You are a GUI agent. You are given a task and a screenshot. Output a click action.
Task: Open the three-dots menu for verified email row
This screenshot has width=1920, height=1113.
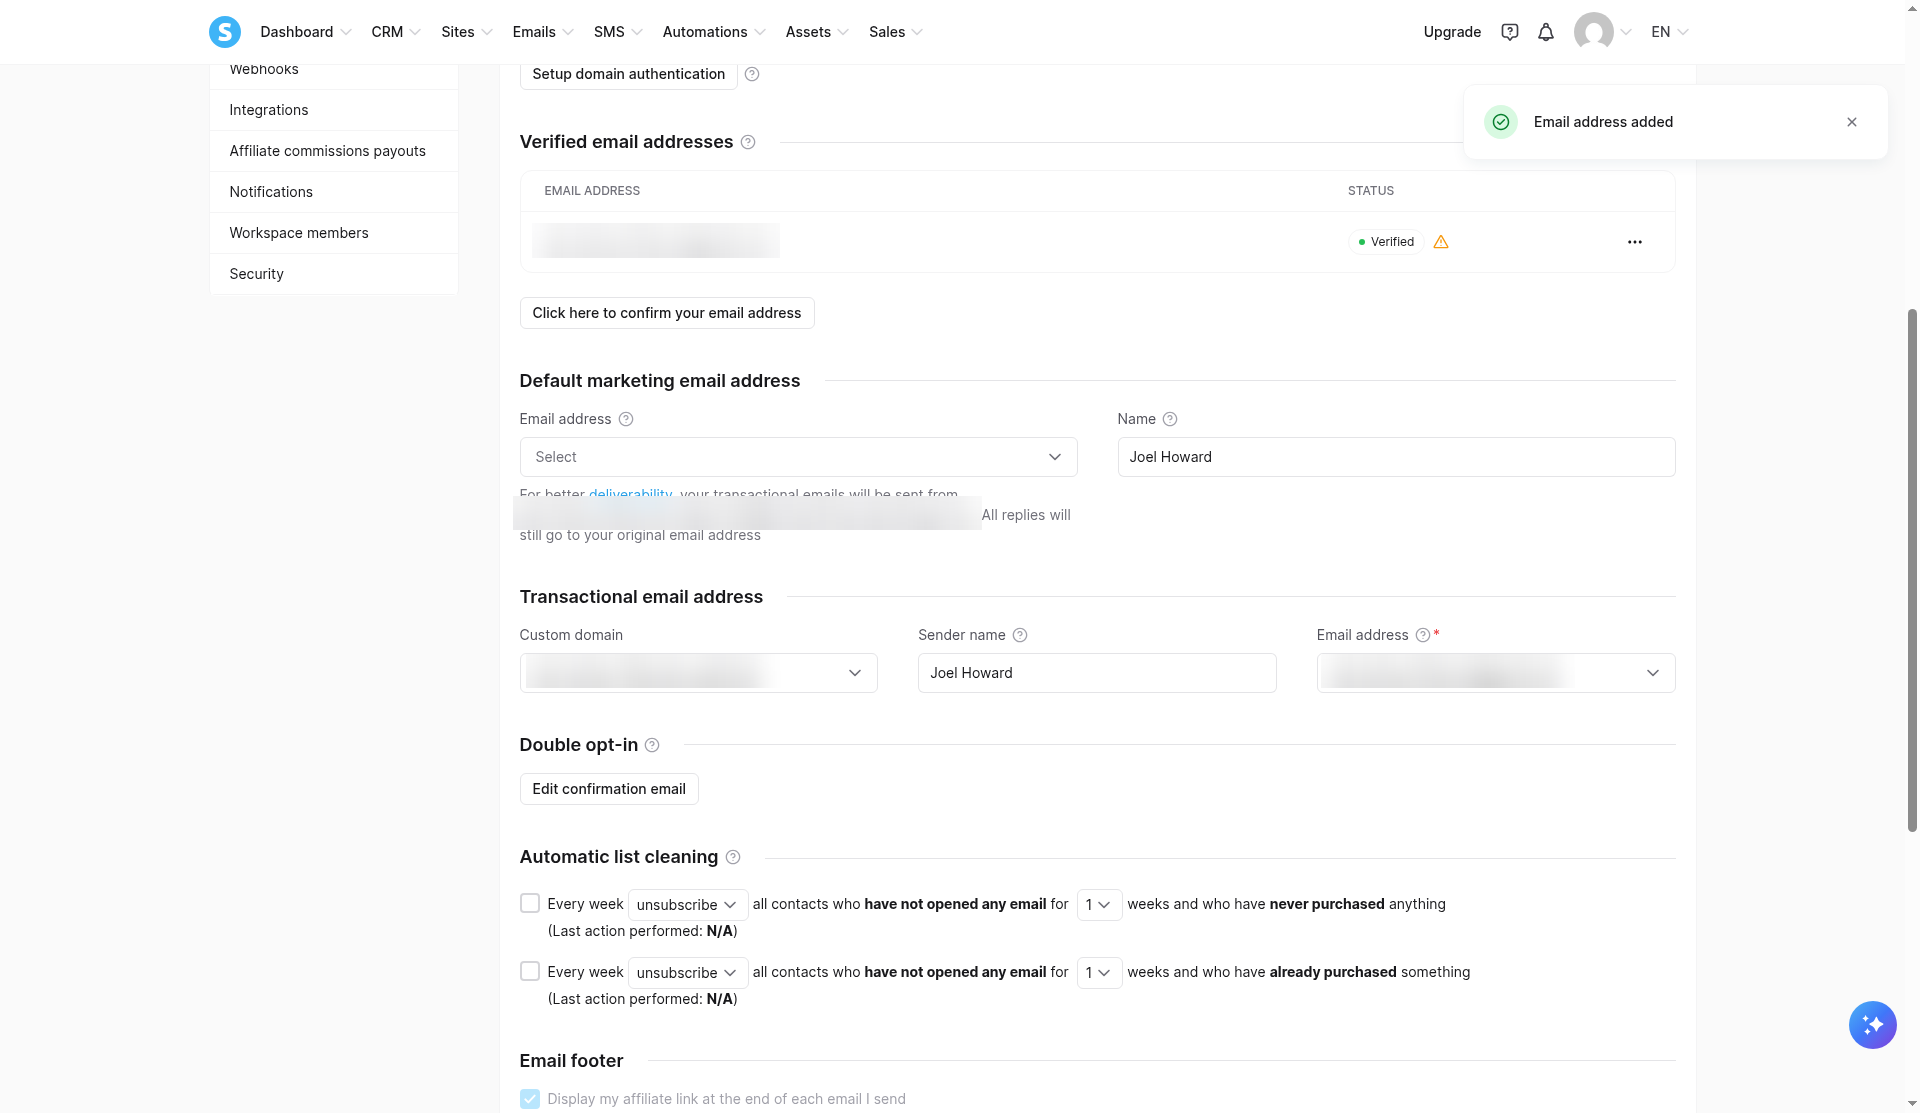[1635, 242]
